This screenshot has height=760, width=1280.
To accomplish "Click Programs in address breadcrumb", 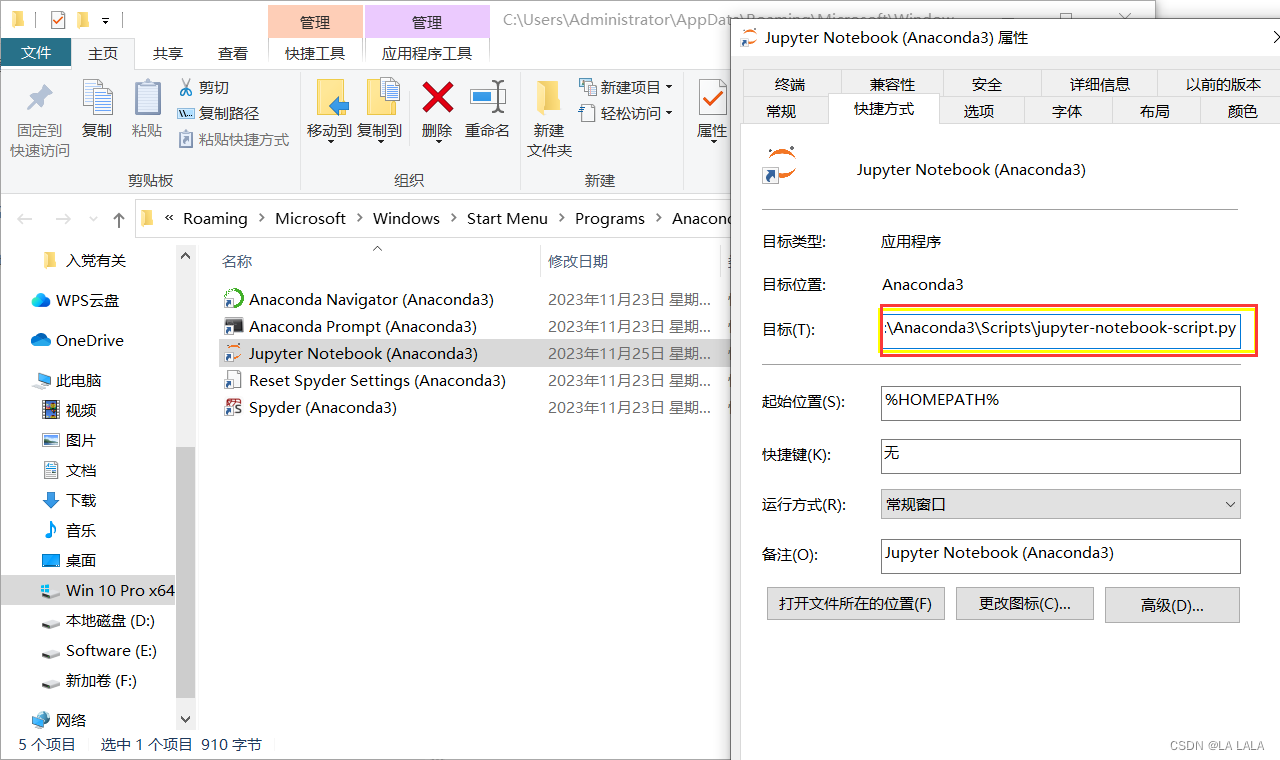I will click(x=610, y=218).
